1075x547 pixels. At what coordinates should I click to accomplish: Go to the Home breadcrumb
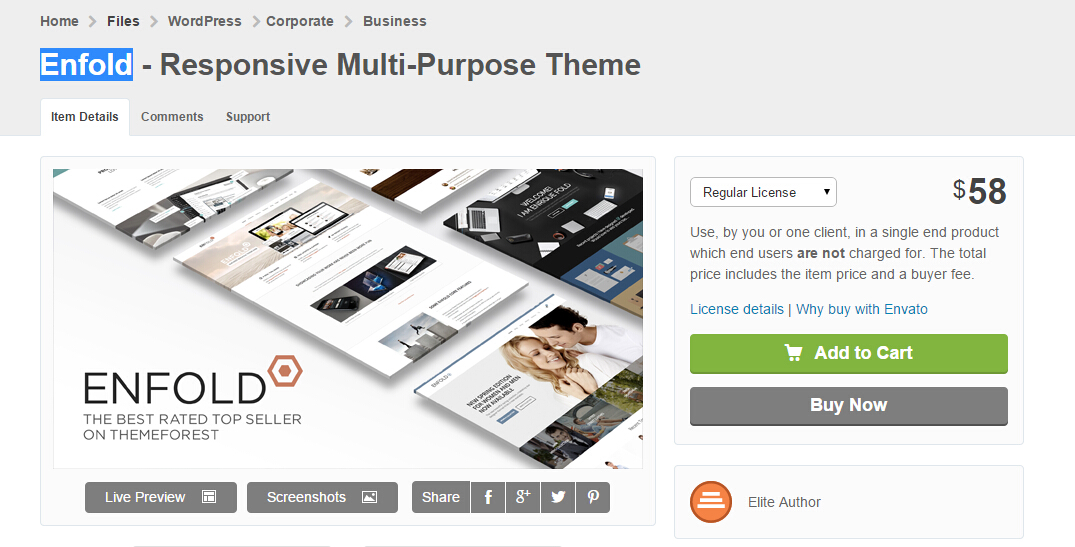pyautogui.click(x=59, y=21)
